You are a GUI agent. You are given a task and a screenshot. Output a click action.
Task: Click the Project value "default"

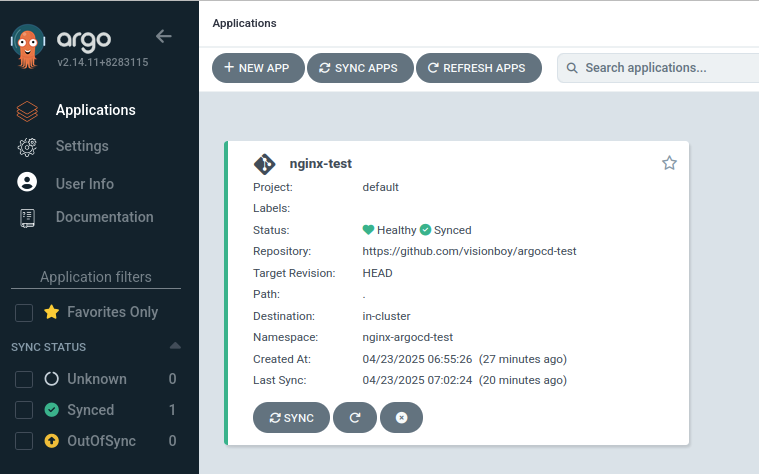point(380,187)
